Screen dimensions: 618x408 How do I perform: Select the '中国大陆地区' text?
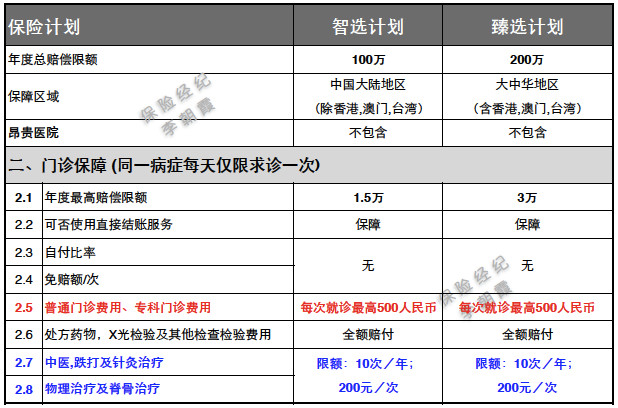click(x=368, y=84)
